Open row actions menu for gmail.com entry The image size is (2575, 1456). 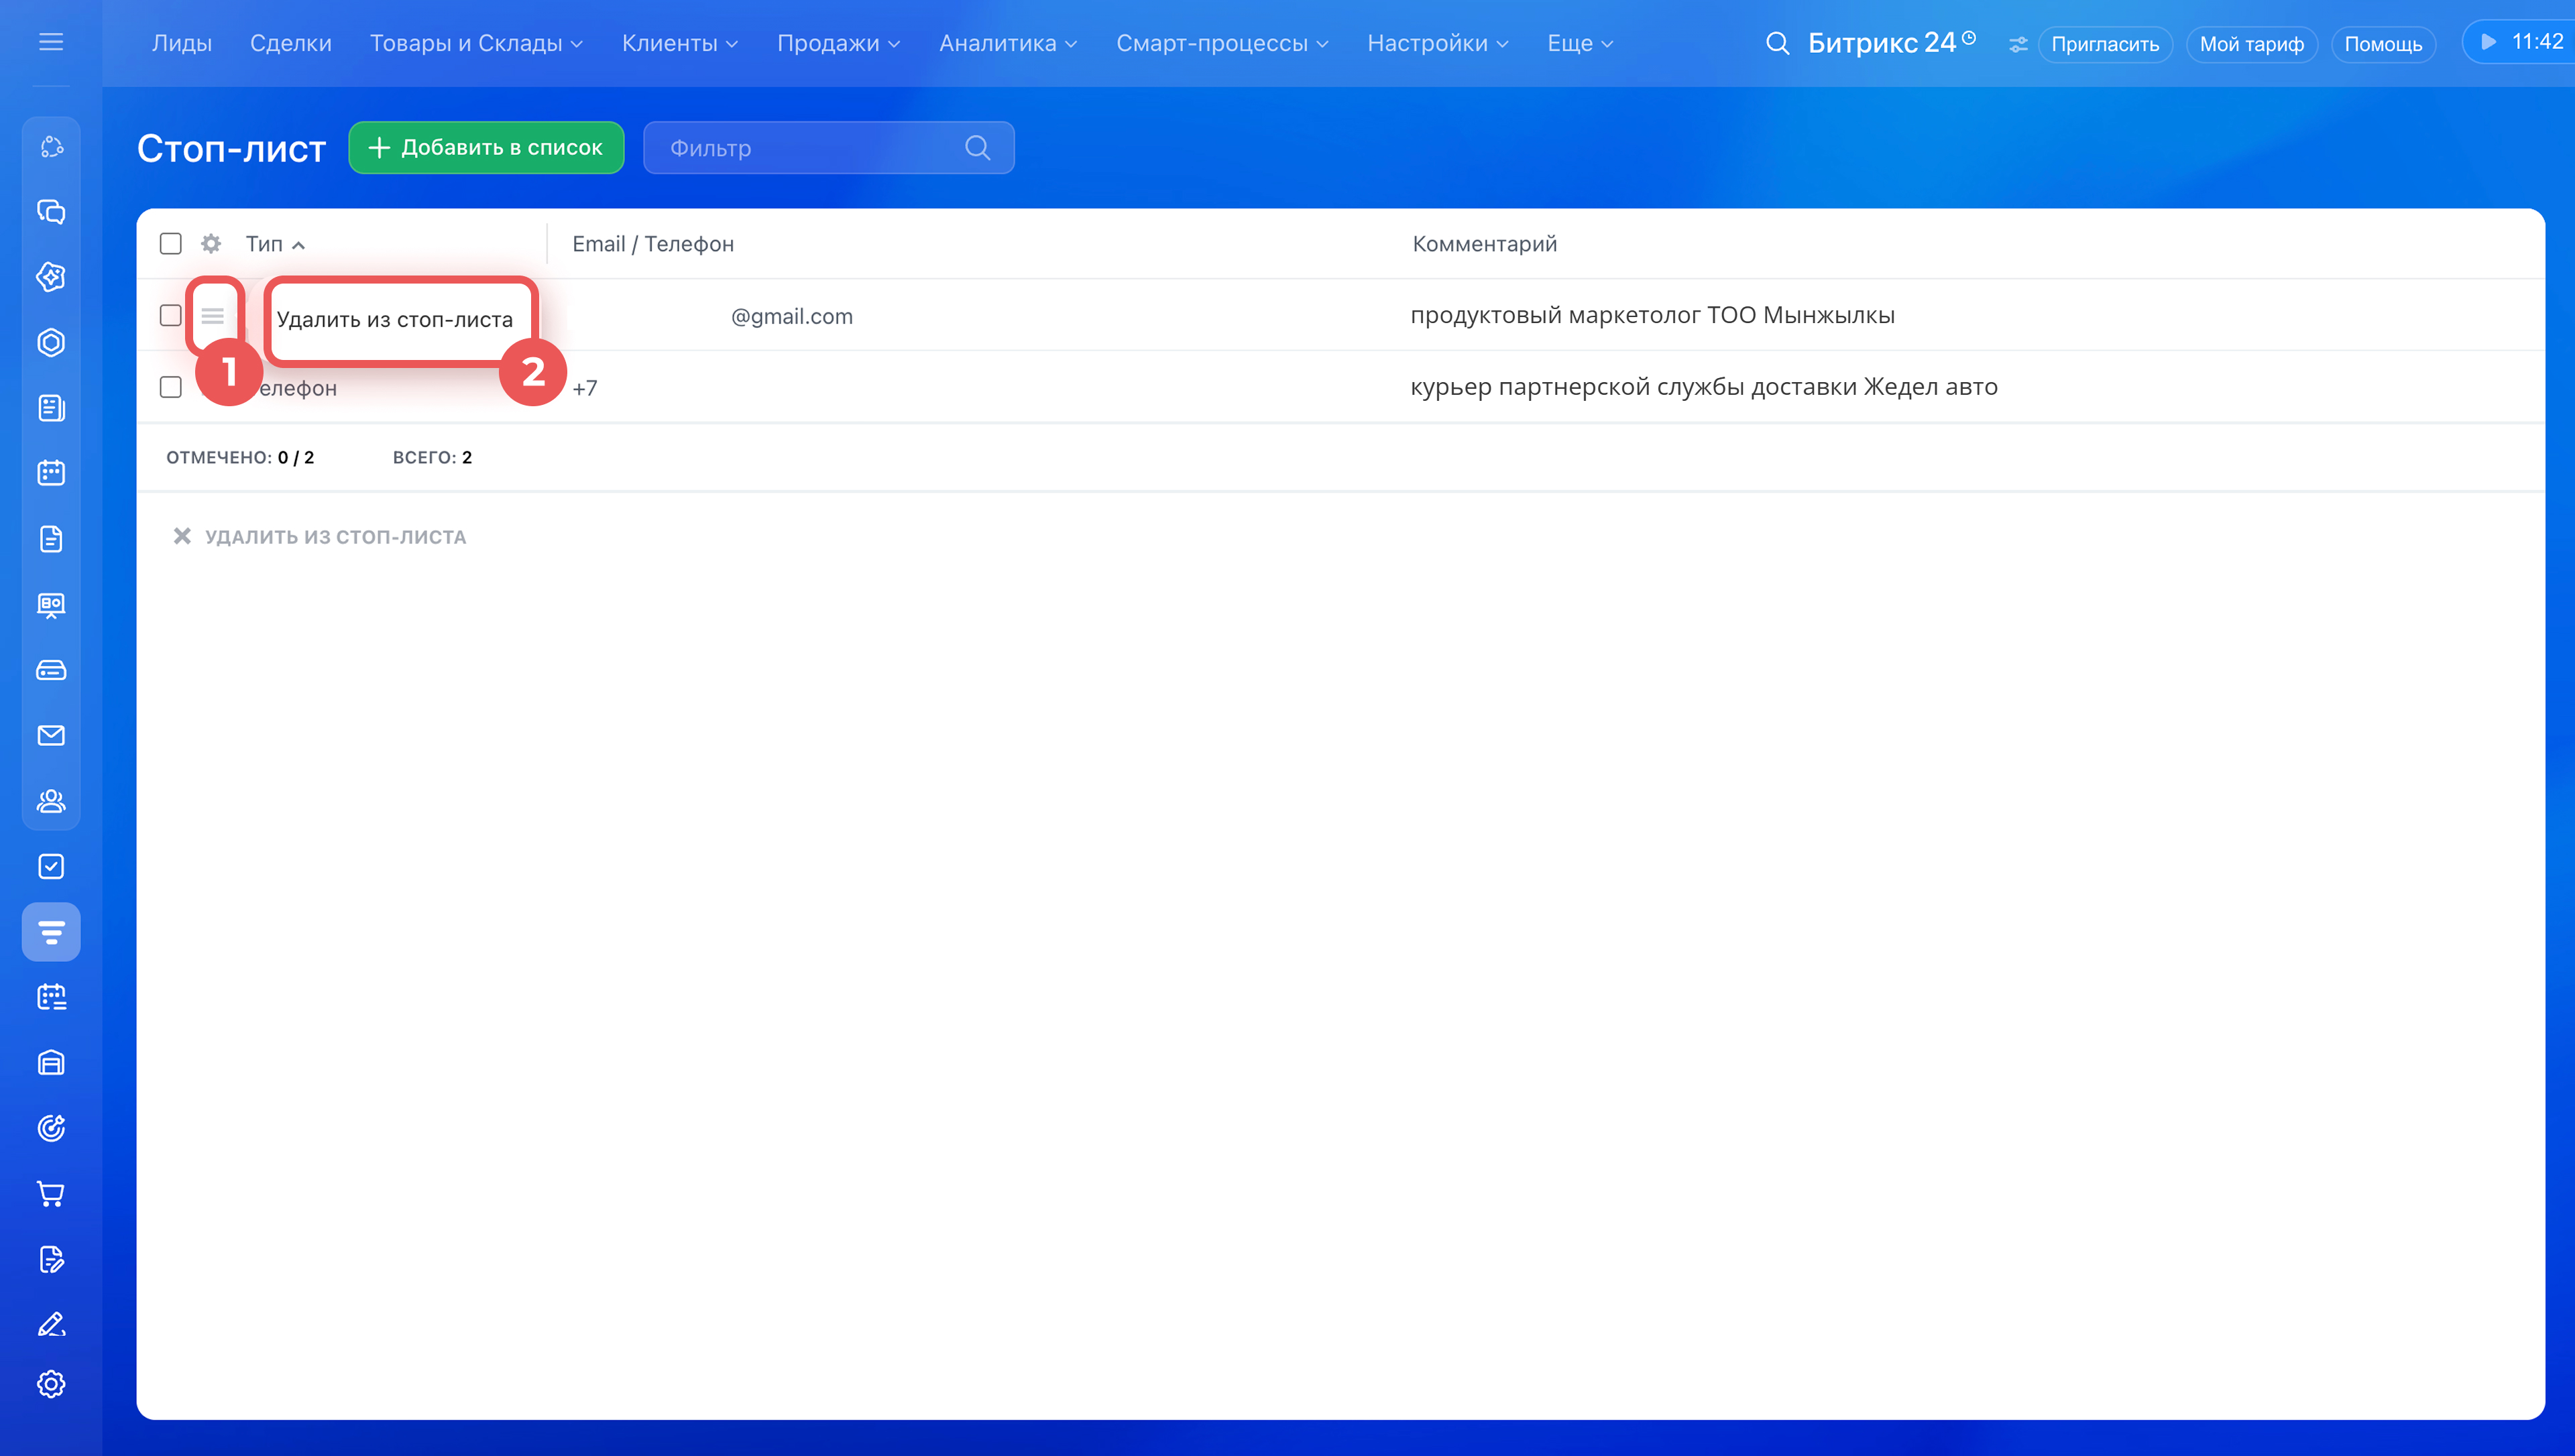tap(212, 316)
